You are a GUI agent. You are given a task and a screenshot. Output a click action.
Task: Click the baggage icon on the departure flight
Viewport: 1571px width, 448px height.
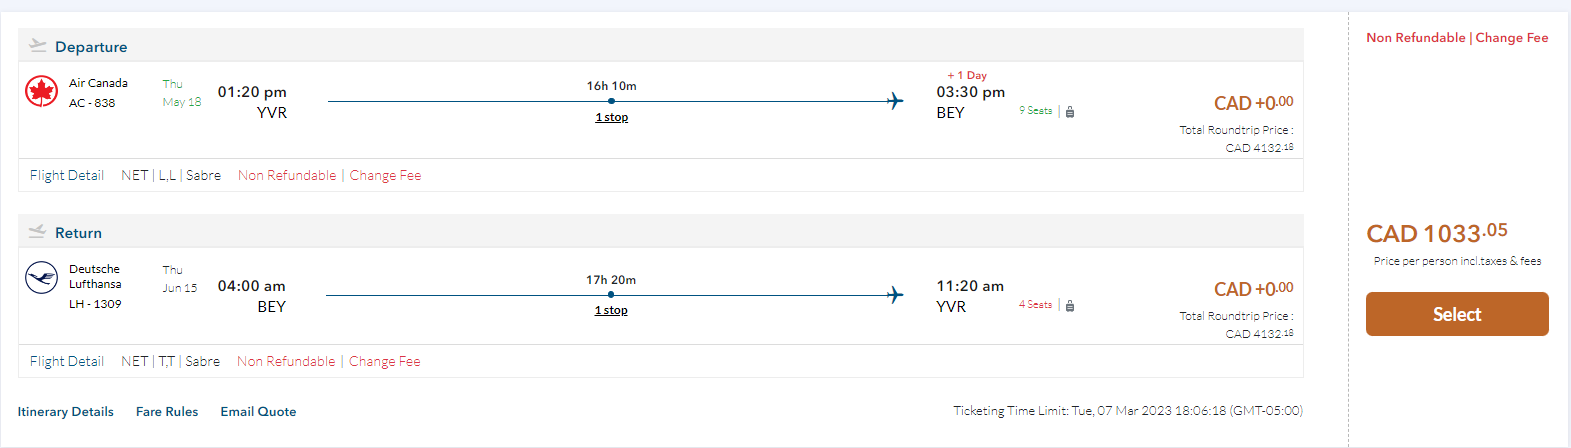(1070, 112)
